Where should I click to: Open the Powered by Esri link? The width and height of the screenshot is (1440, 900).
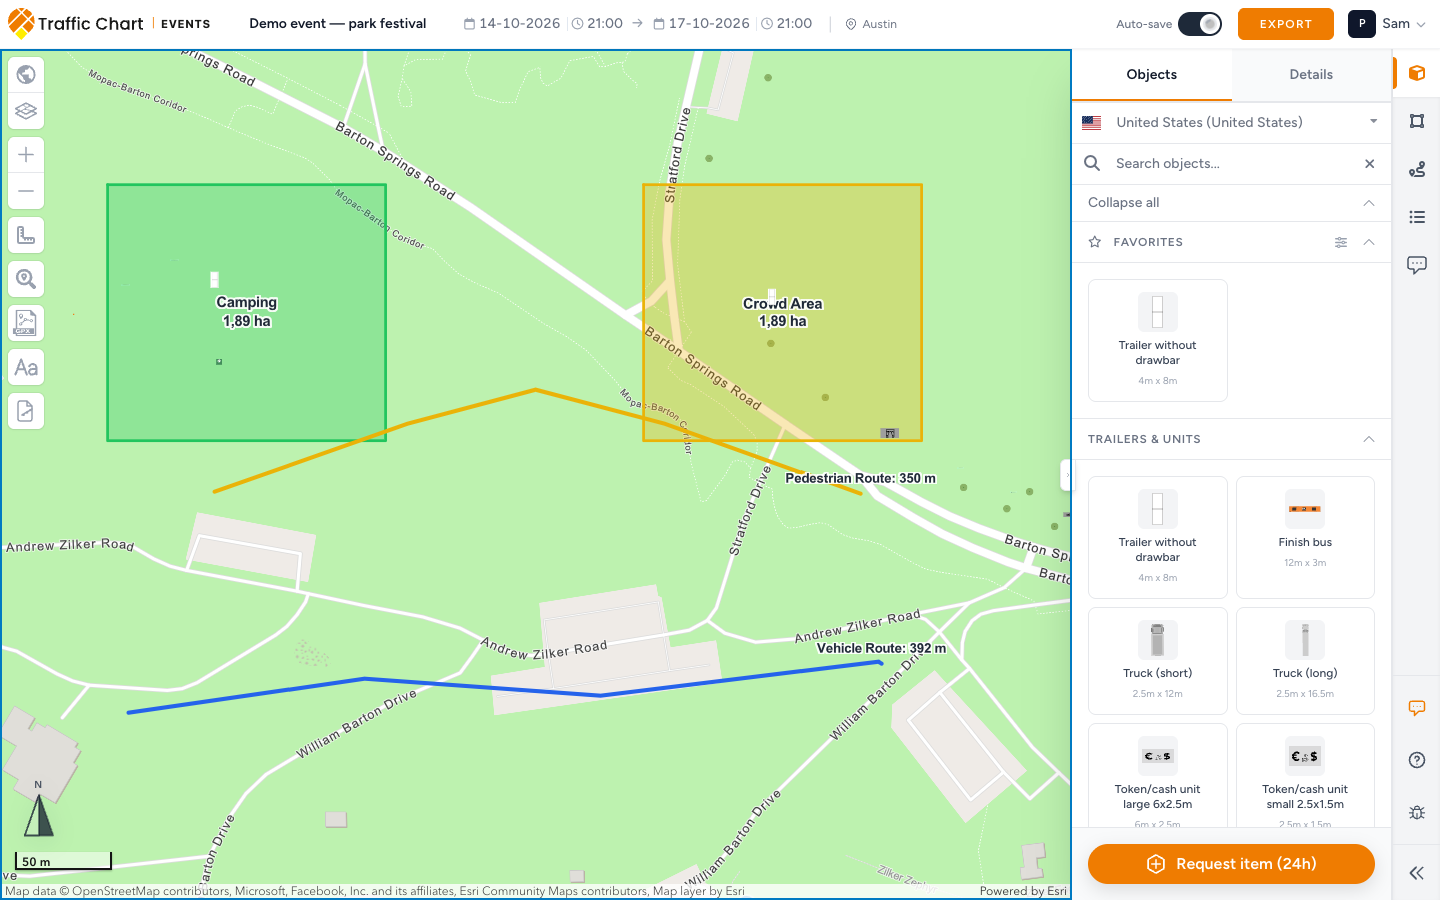click(1023, 891)
